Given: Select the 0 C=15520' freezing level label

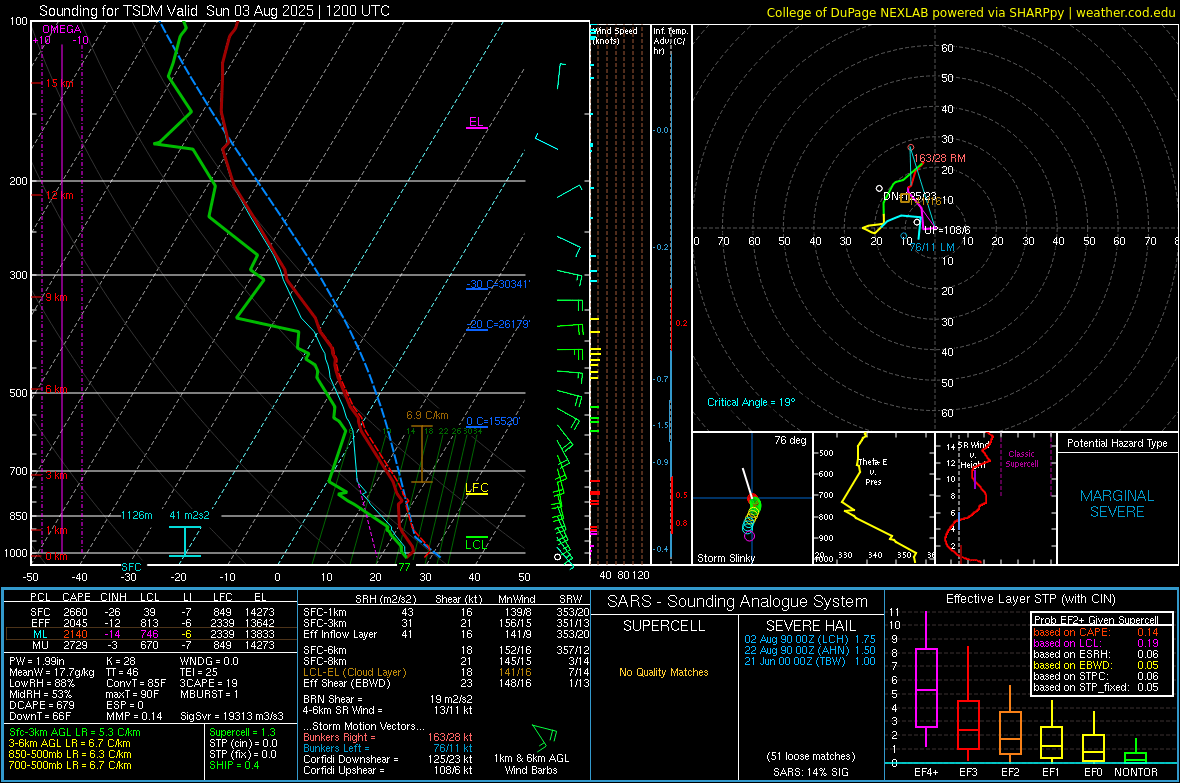Looking at the screenshot, I should (493, 421).
